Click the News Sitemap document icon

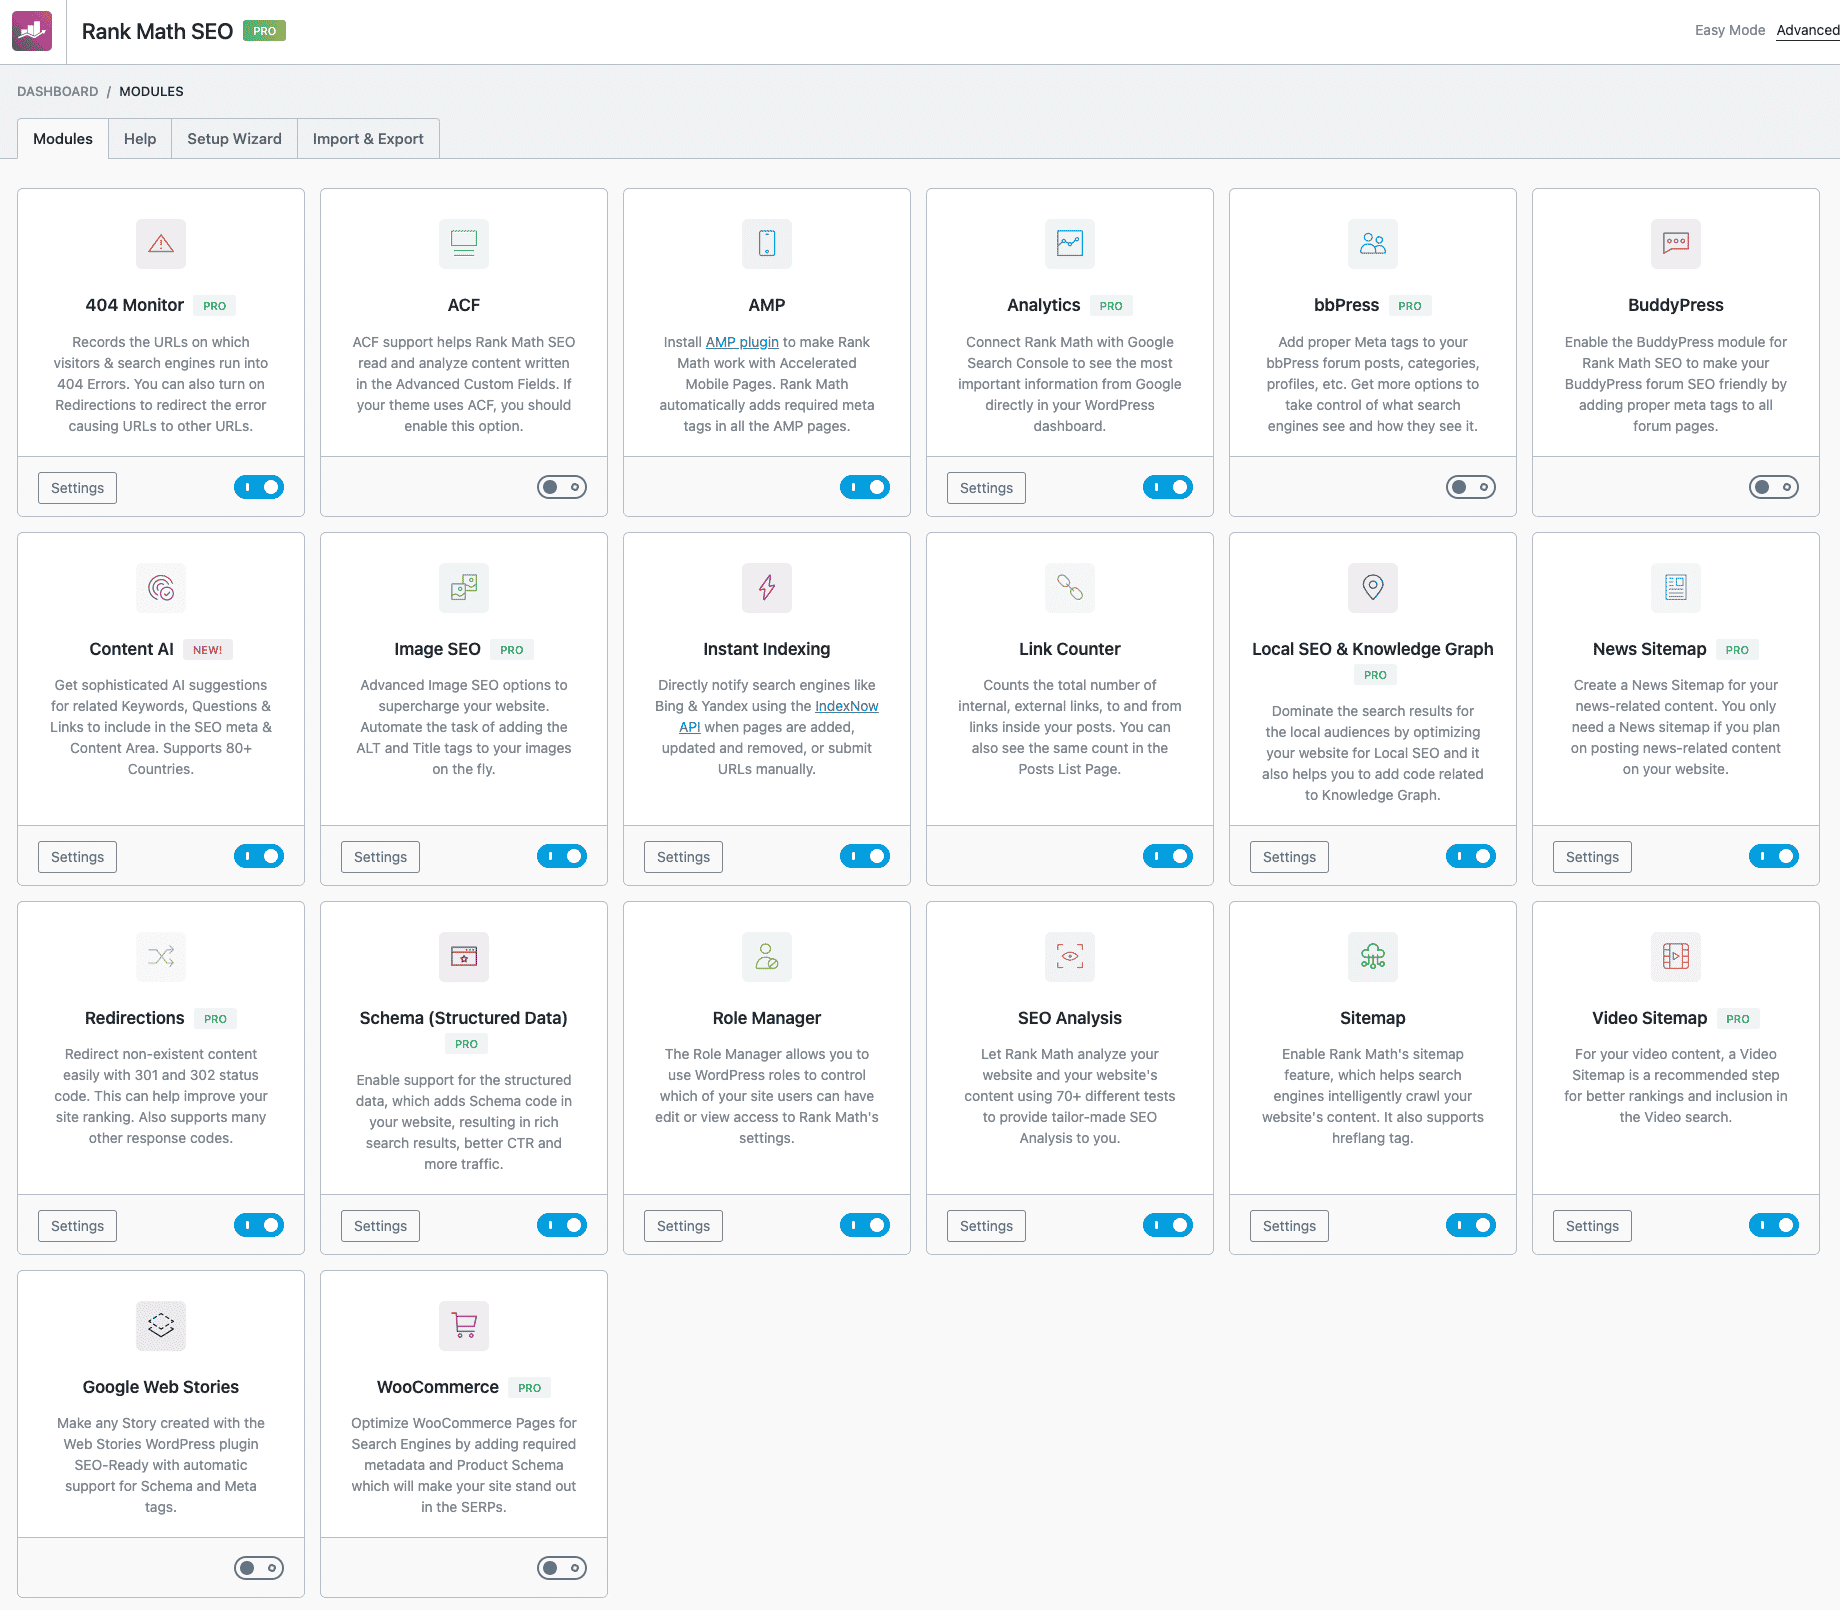tap(1676, 588)
